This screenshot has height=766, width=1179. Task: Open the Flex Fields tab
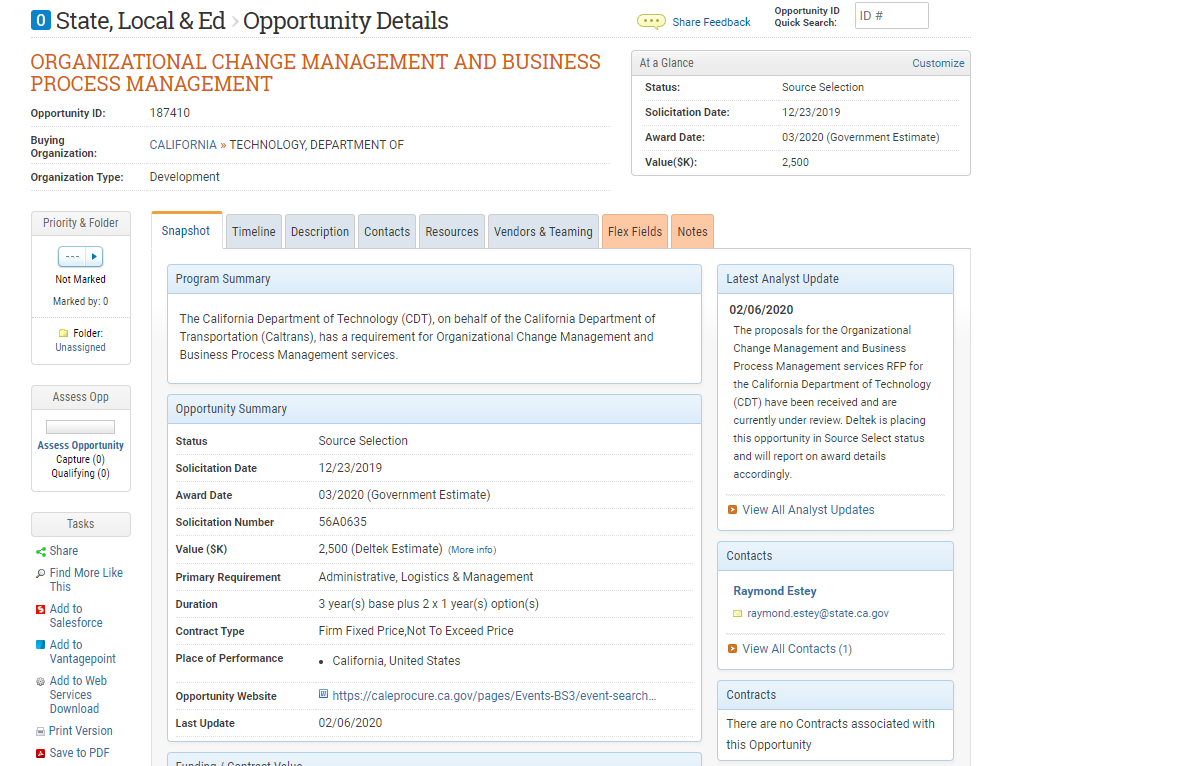coord(635,231)
